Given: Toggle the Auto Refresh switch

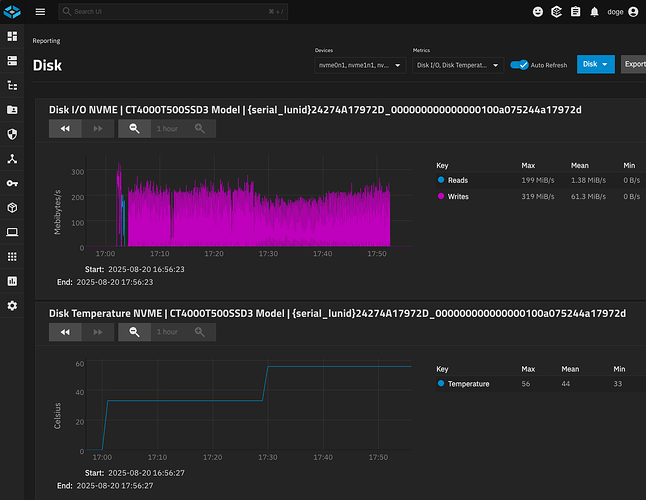Looking at the screenshot, I should tap(519, 65).
